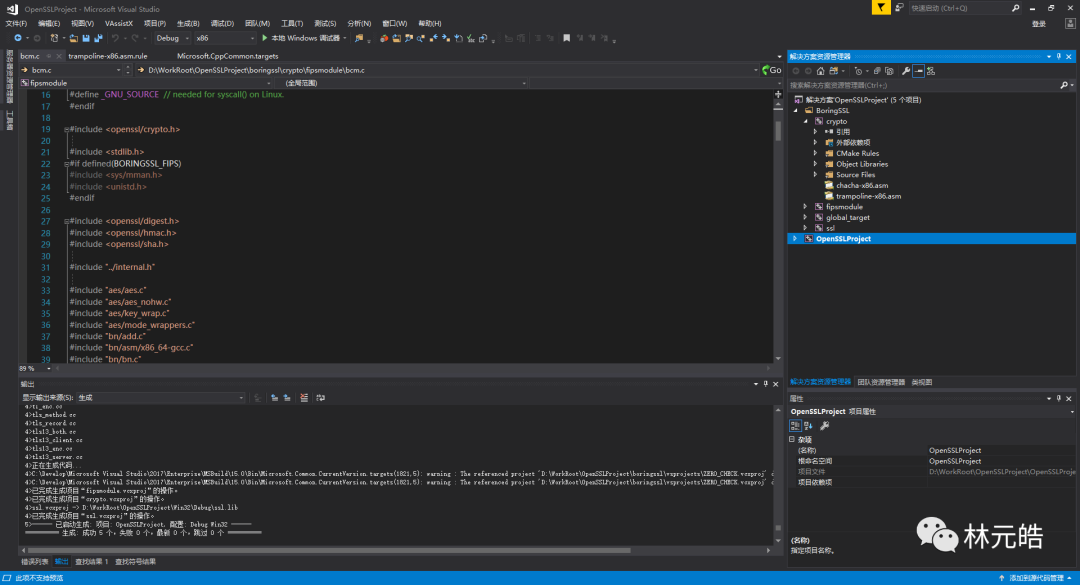The height and width of the screenshot is (585, 1080).
Task: Click the Undo icon in the toolbar
Action: click(116, 38)
